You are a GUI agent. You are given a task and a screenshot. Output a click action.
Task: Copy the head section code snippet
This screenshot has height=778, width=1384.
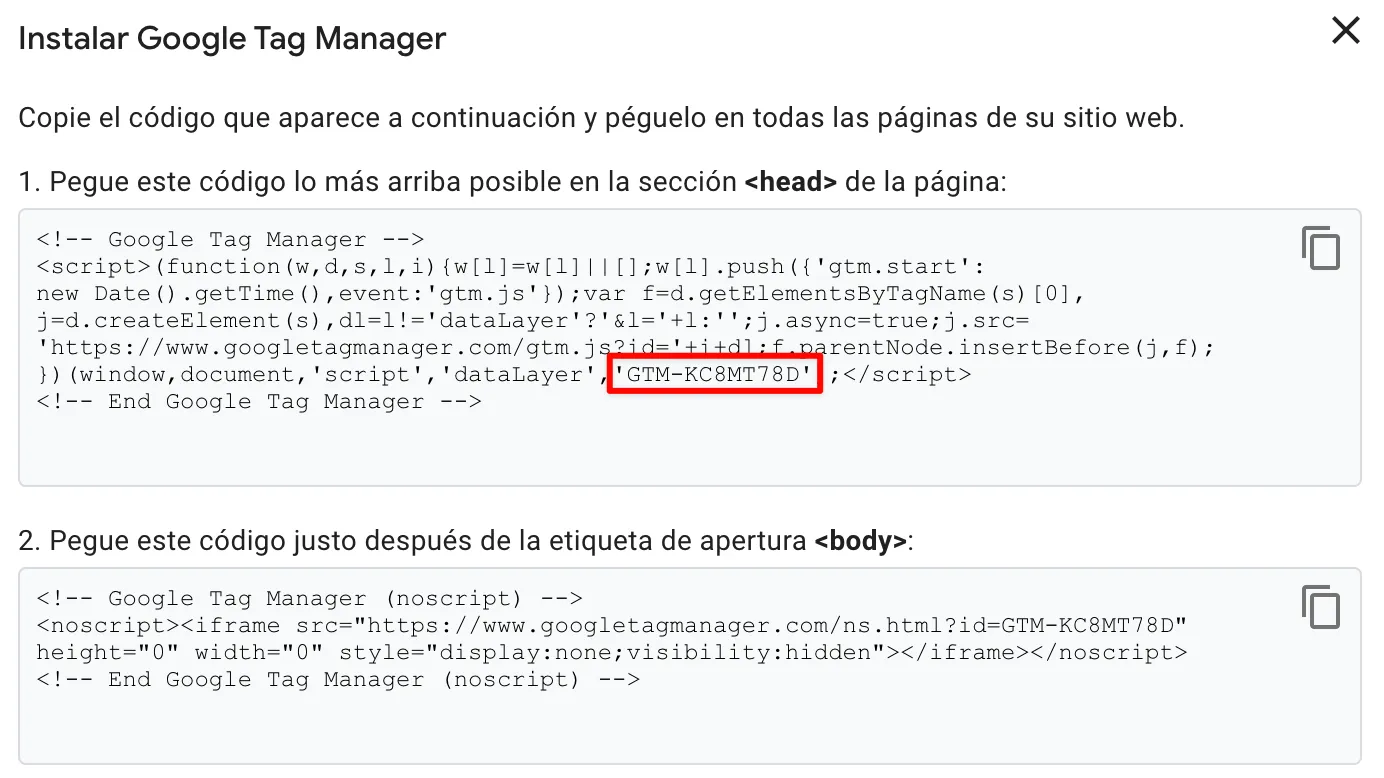pyautogui.click(x=1320, y=248)
